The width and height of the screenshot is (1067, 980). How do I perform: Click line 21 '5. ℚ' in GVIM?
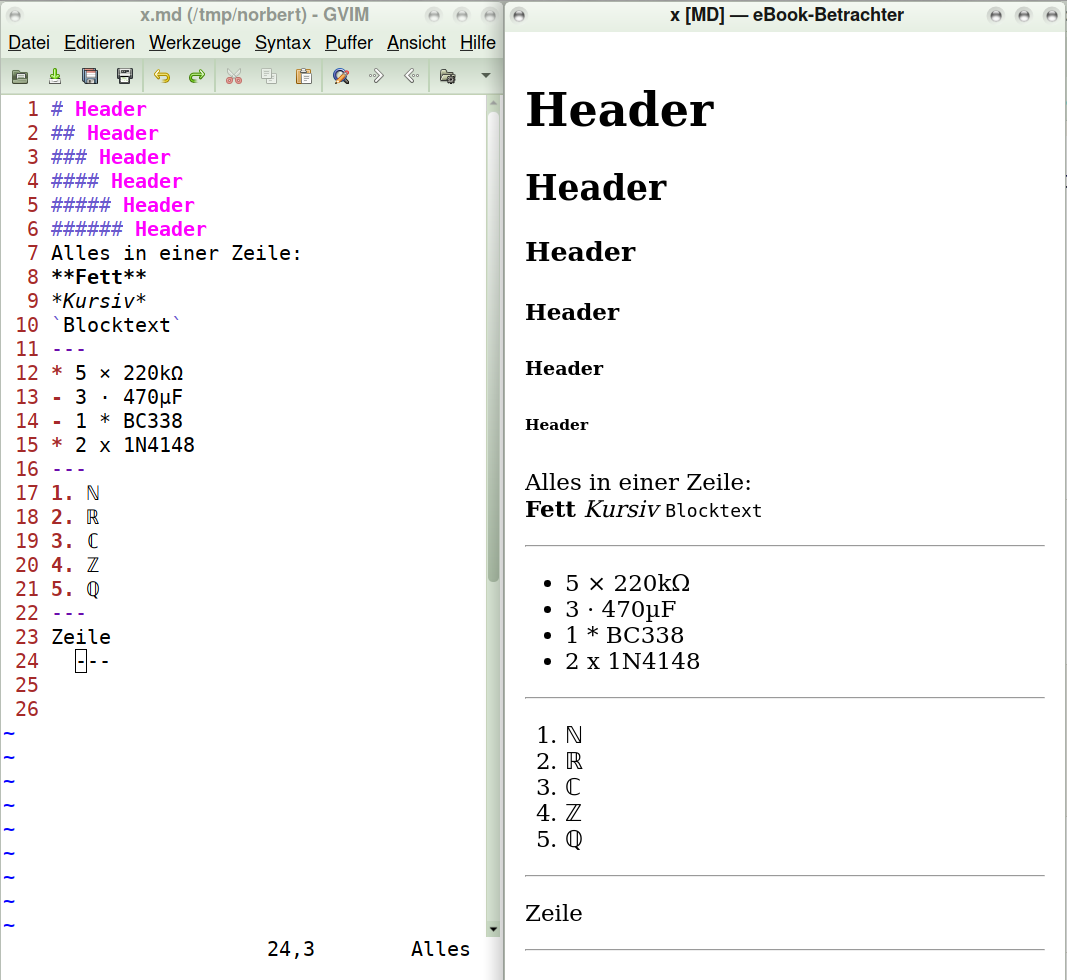pos(76,589)
